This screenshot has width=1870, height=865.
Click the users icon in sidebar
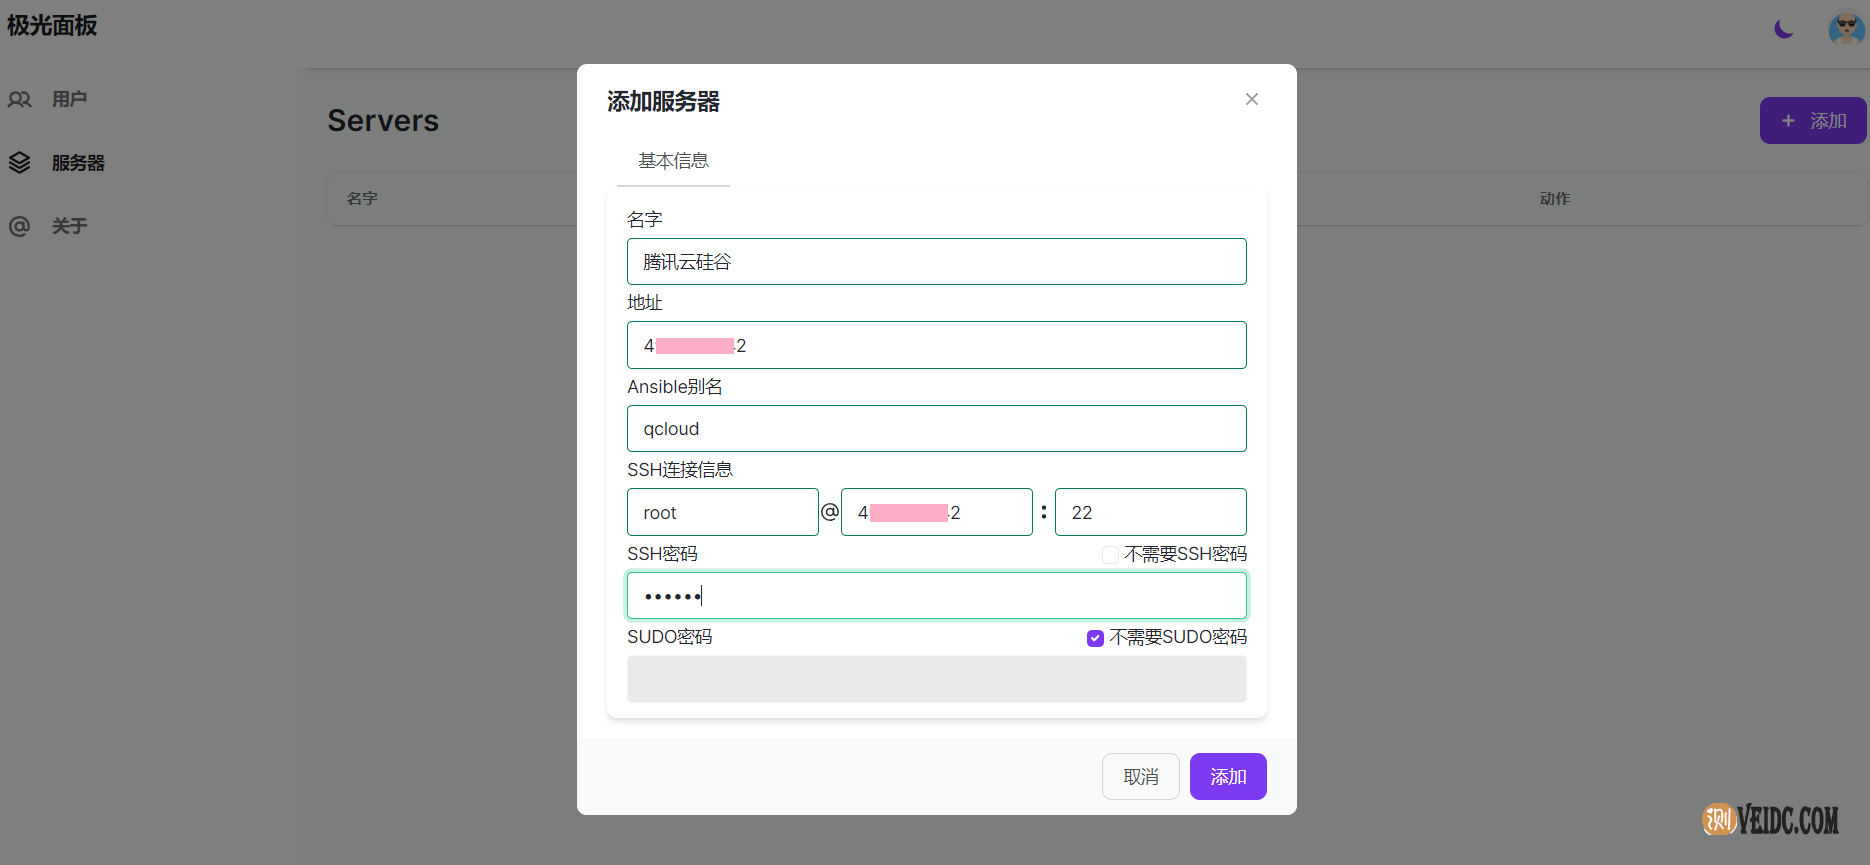pos(20,99)
